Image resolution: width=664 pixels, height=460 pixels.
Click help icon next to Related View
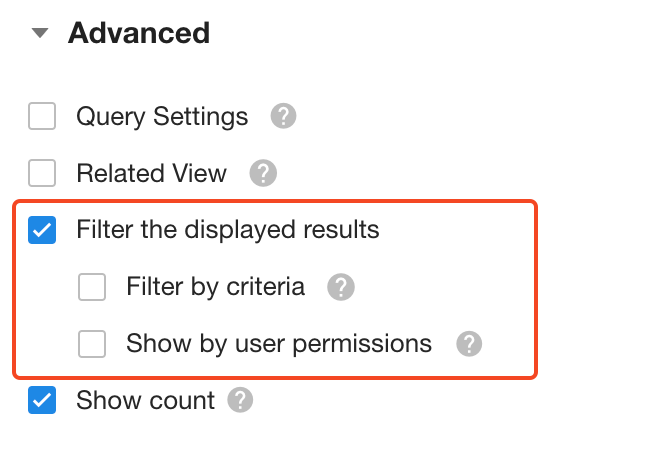262,174
